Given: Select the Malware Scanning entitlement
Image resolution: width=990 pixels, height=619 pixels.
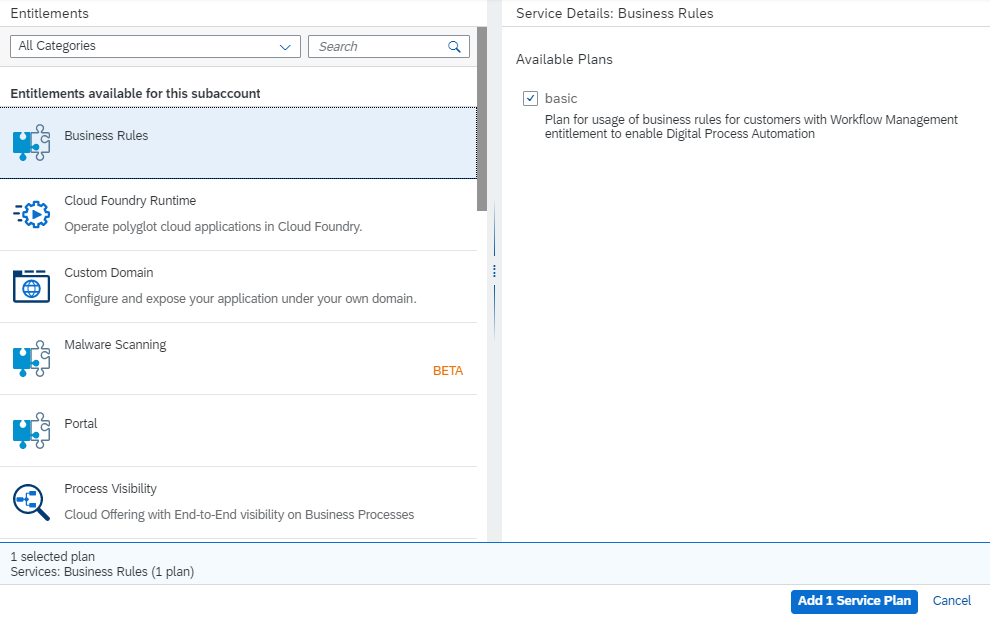Looking at the screenshot, I should click(239, 359).
